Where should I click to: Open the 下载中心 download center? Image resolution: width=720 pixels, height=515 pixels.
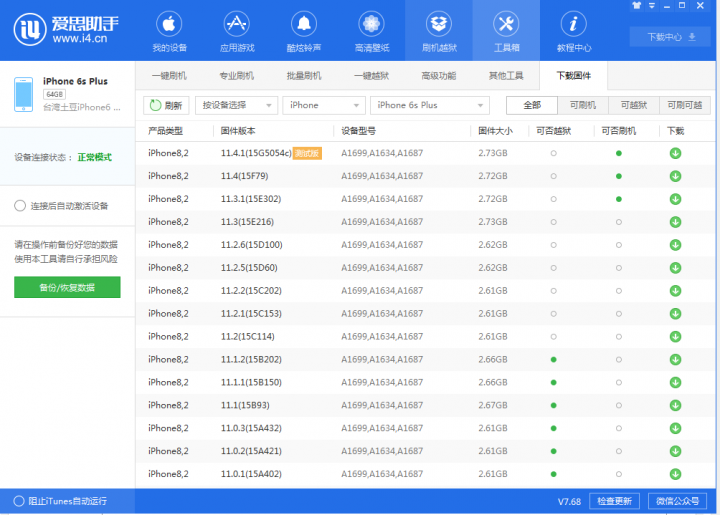[x=671, y=37]
